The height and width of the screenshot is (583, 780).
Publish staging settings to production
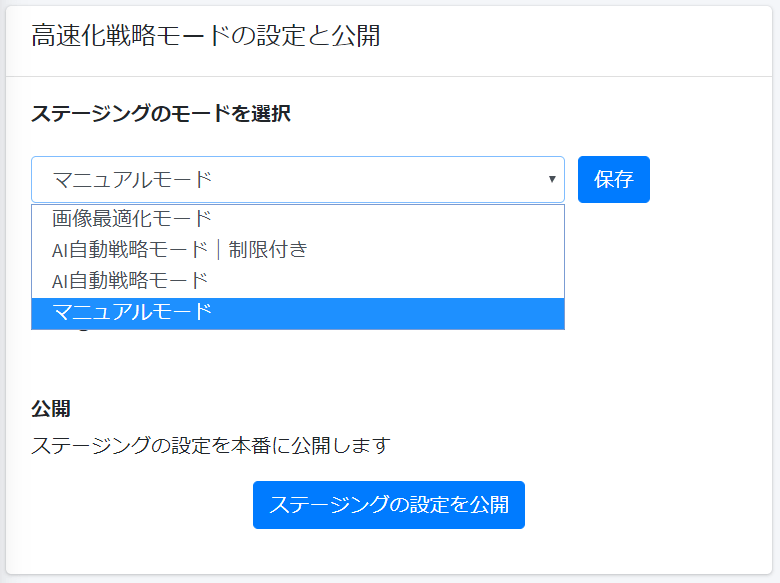[389, 504]
